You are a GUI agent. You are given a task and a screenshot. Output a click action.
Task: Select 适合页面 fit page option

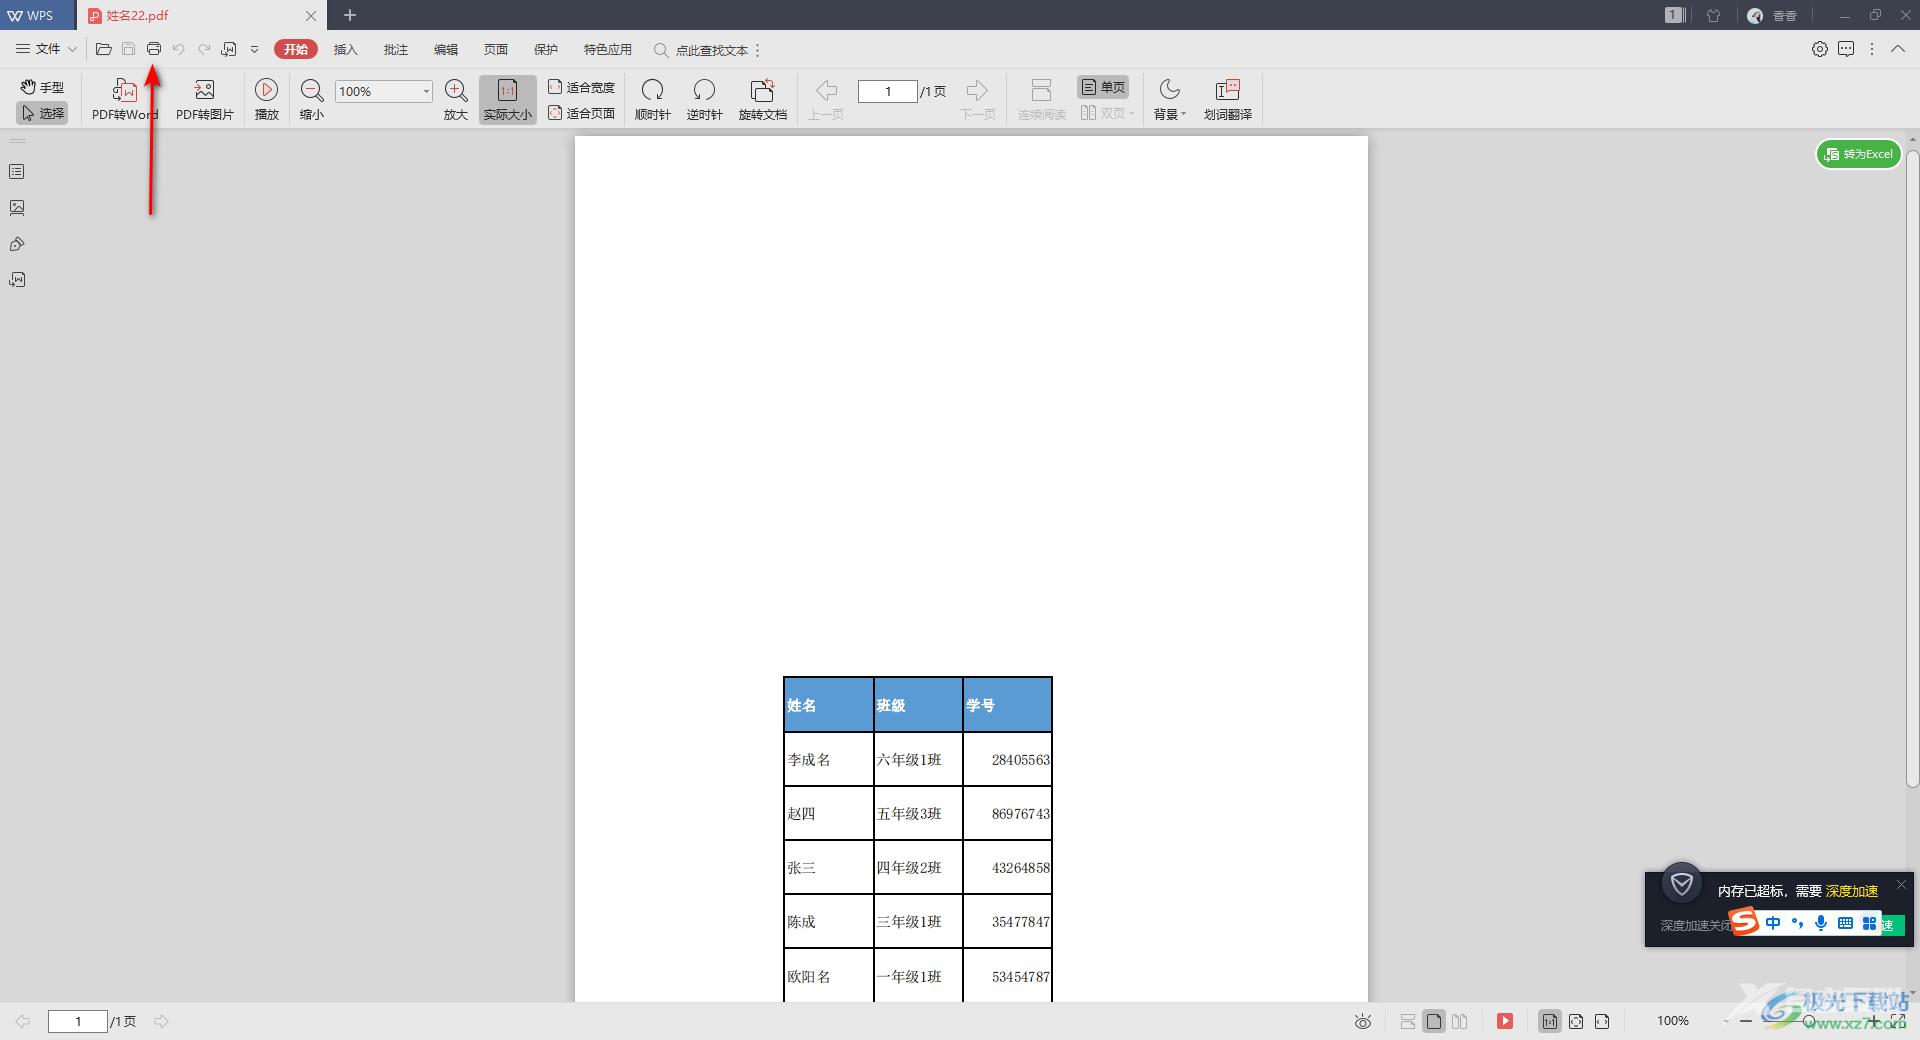581,113
